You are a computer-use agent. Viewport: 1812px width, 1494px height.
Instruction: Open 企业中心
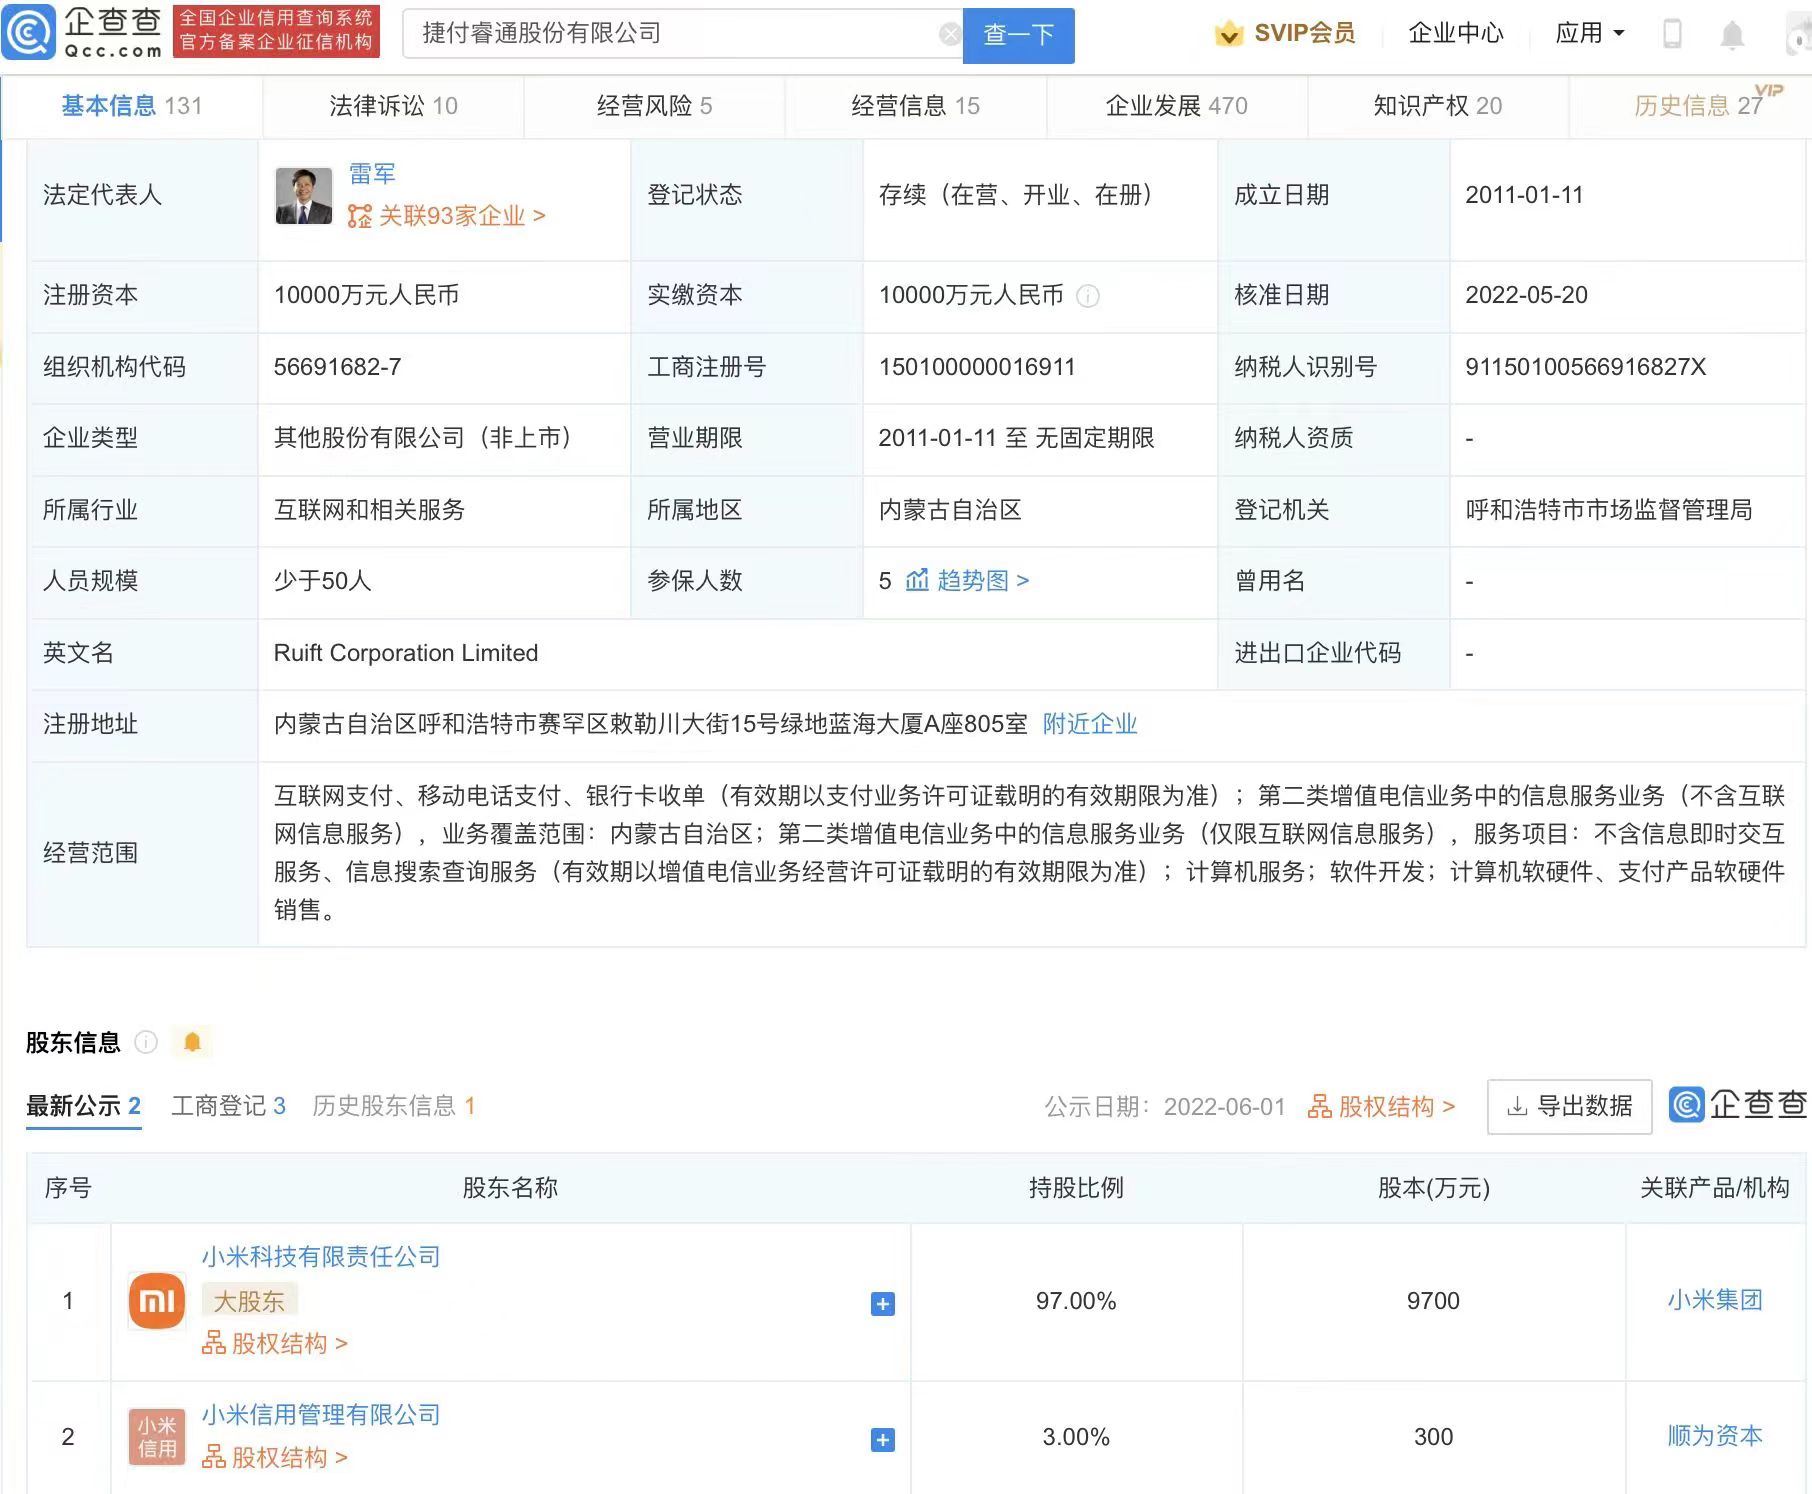(1455, 33)
